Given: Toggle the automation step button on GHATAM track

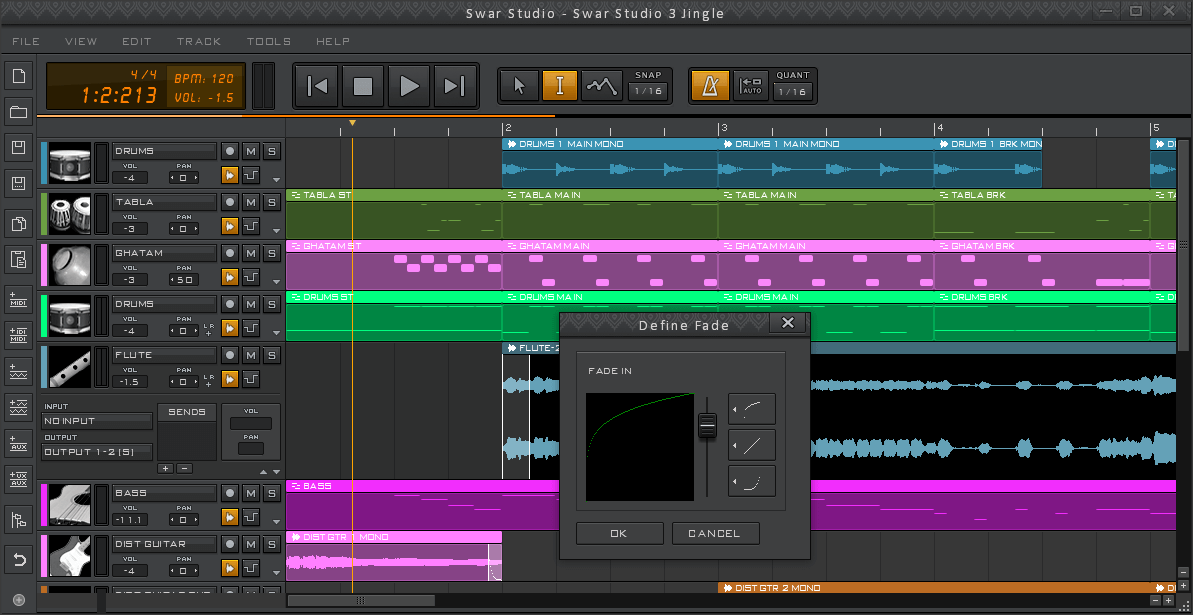Looking at the screenshot, I should pos(250,277).
